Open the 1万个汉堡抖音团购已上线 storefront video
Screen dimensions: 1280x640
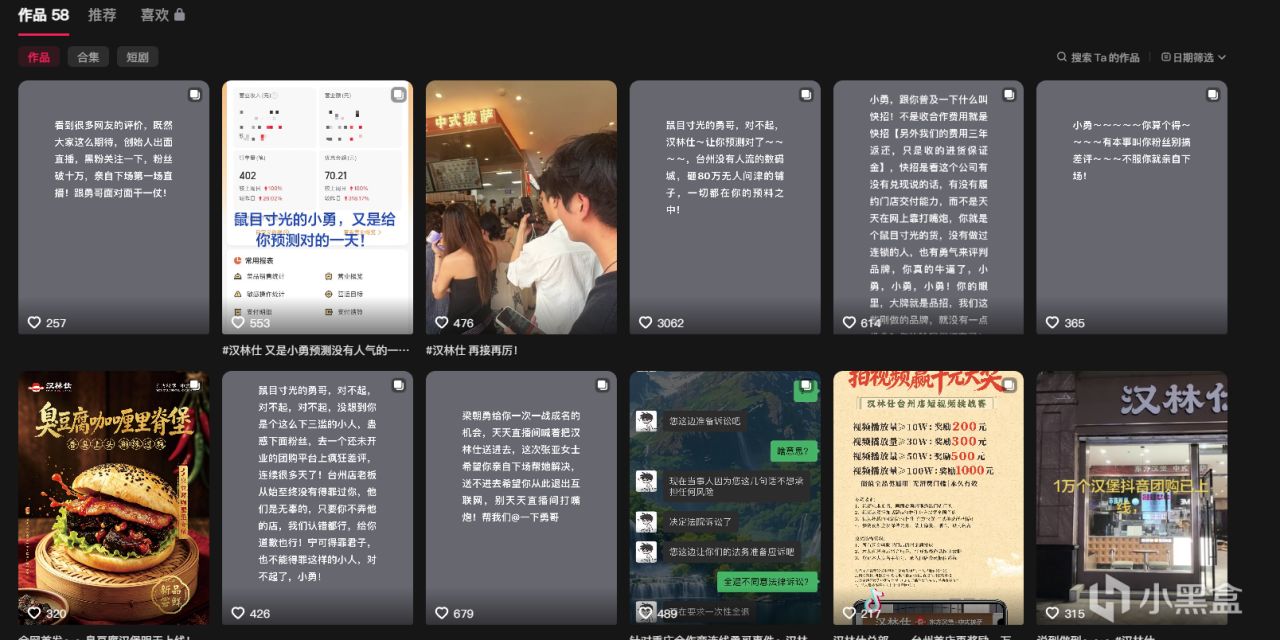pyautogui.click(x=1132, y=498)
